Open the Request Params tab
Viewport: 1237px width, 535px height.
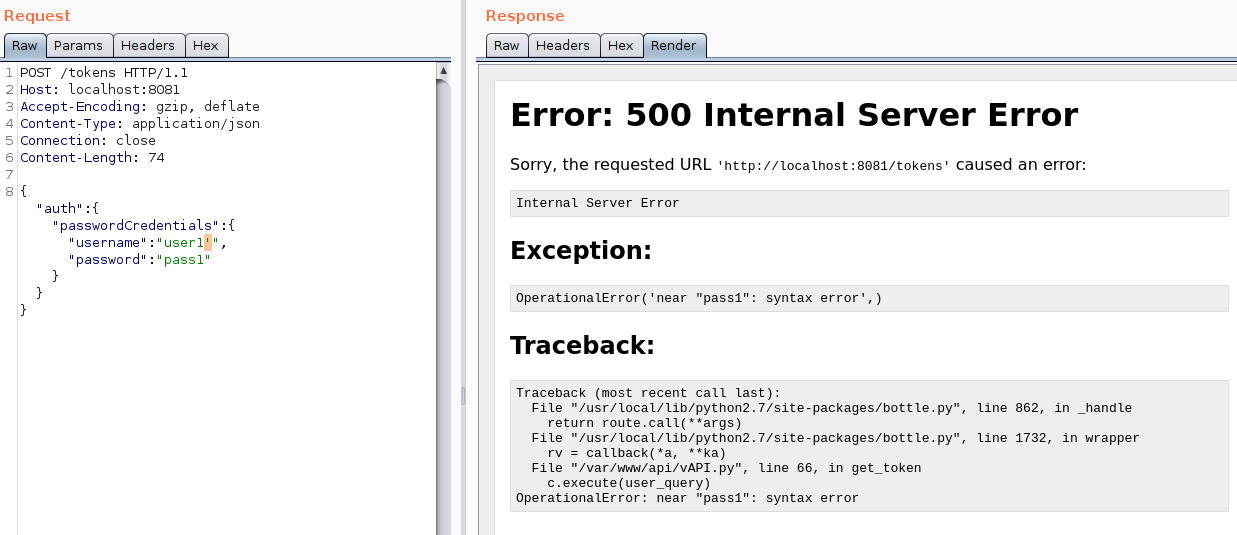[x=78, y=46]
